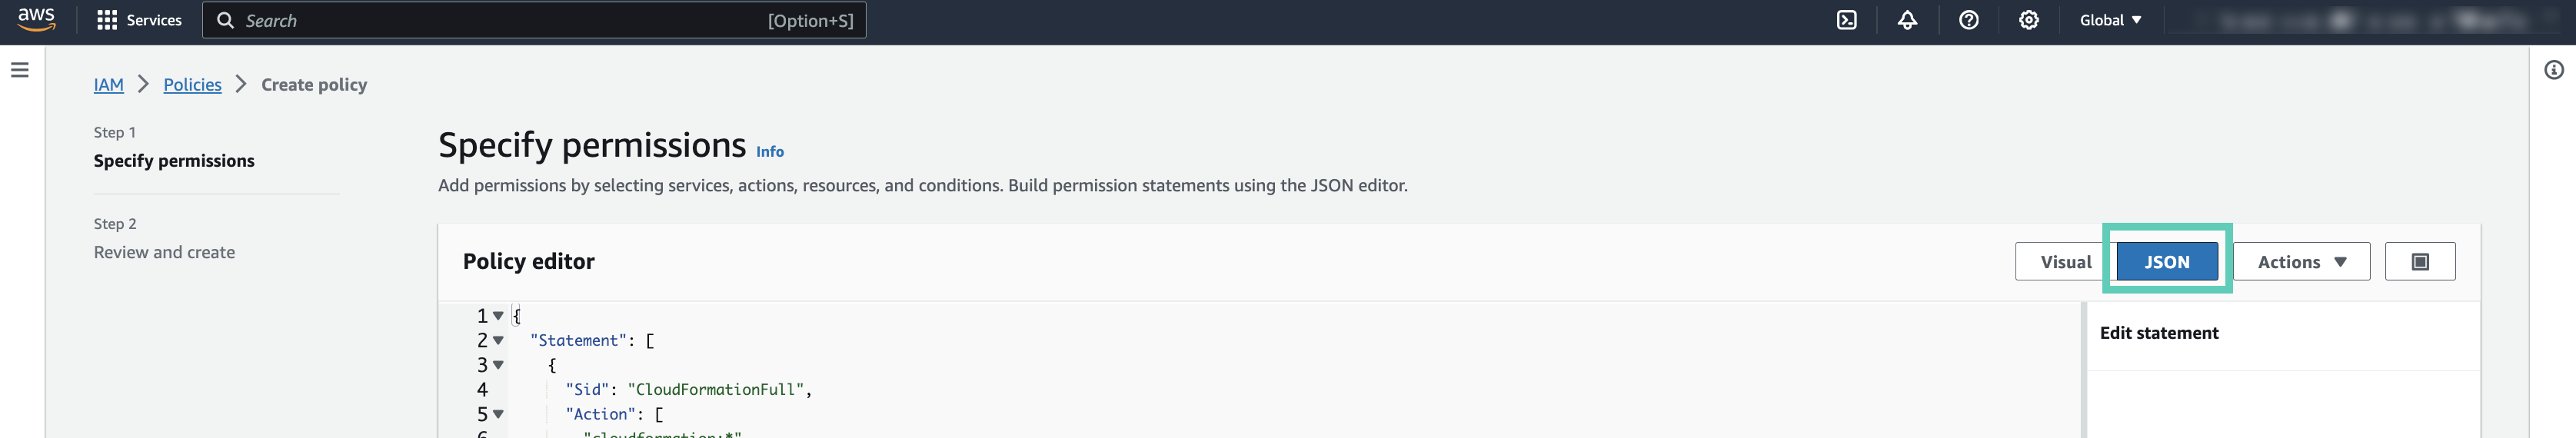This screenshot has height=438, width=2576.
Task: Open the Services grid menu
Action: click(x=139, y=20)
